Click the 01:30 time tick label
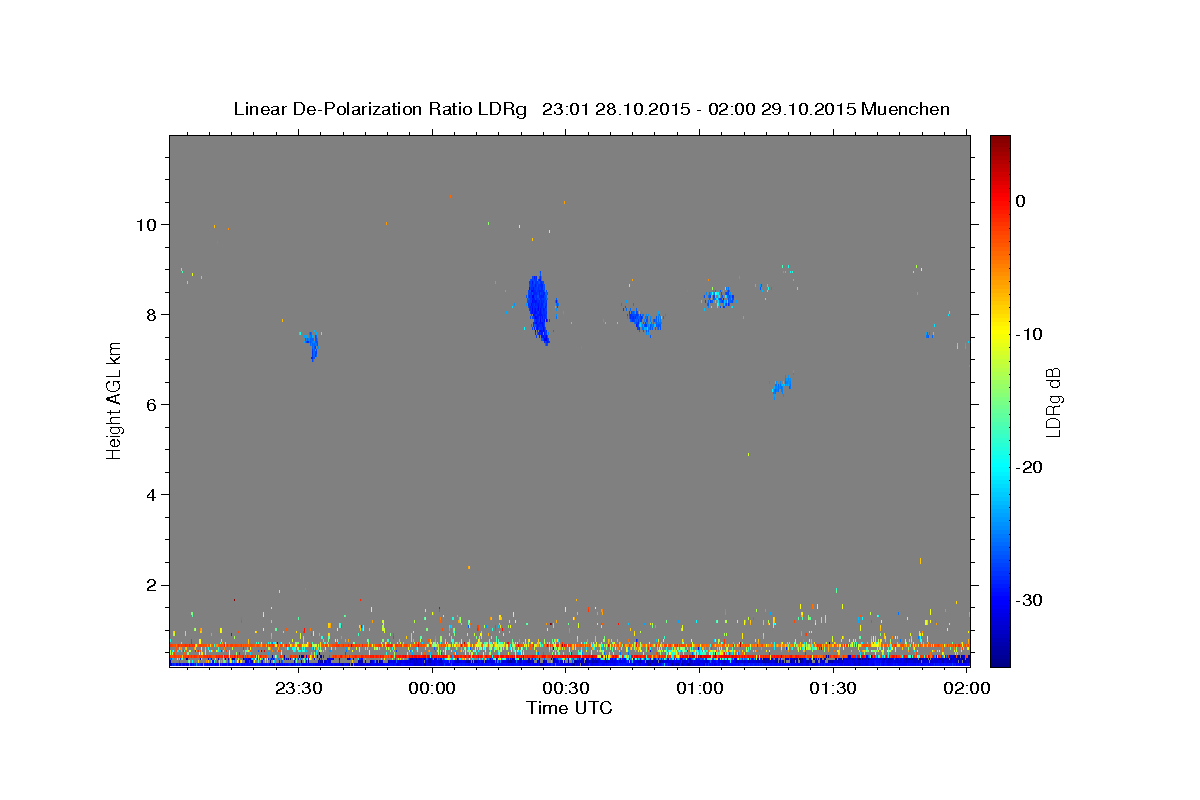 (x=833, y=689)
